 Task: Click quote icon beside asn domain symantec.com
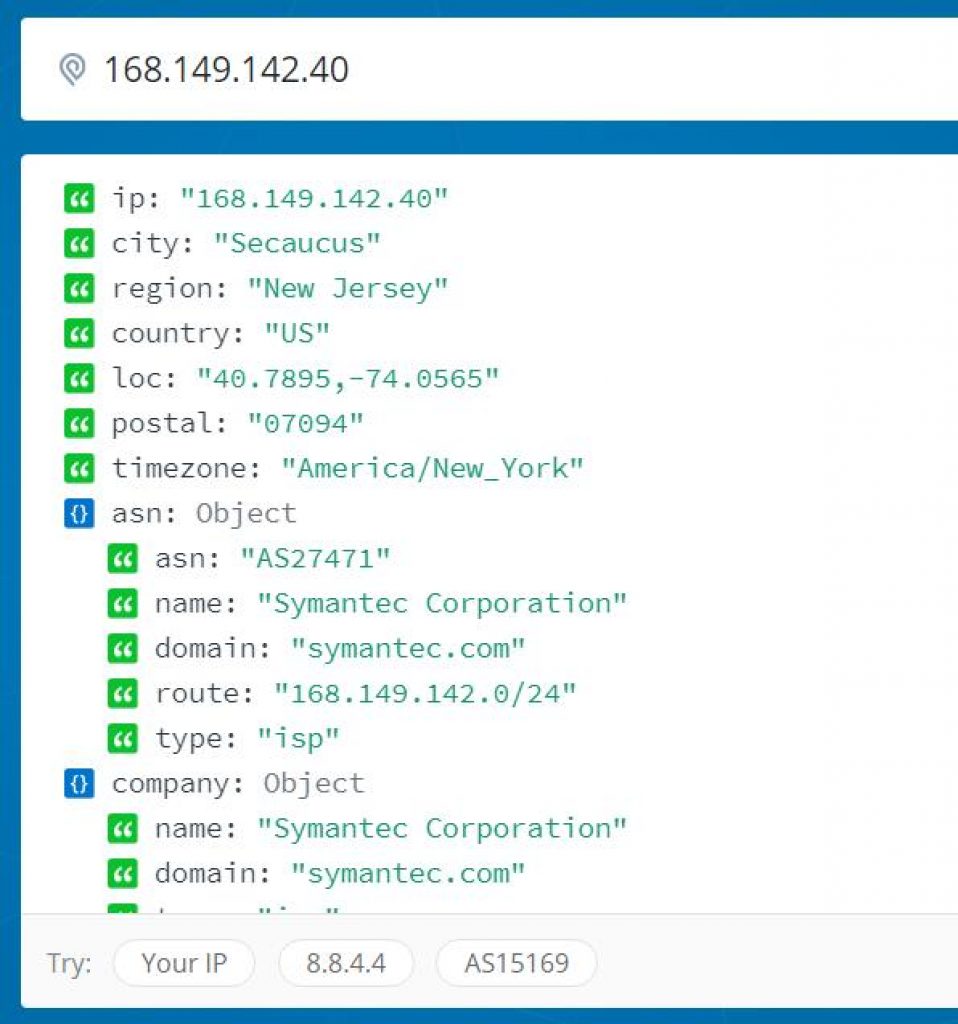(x=123, y=648)
